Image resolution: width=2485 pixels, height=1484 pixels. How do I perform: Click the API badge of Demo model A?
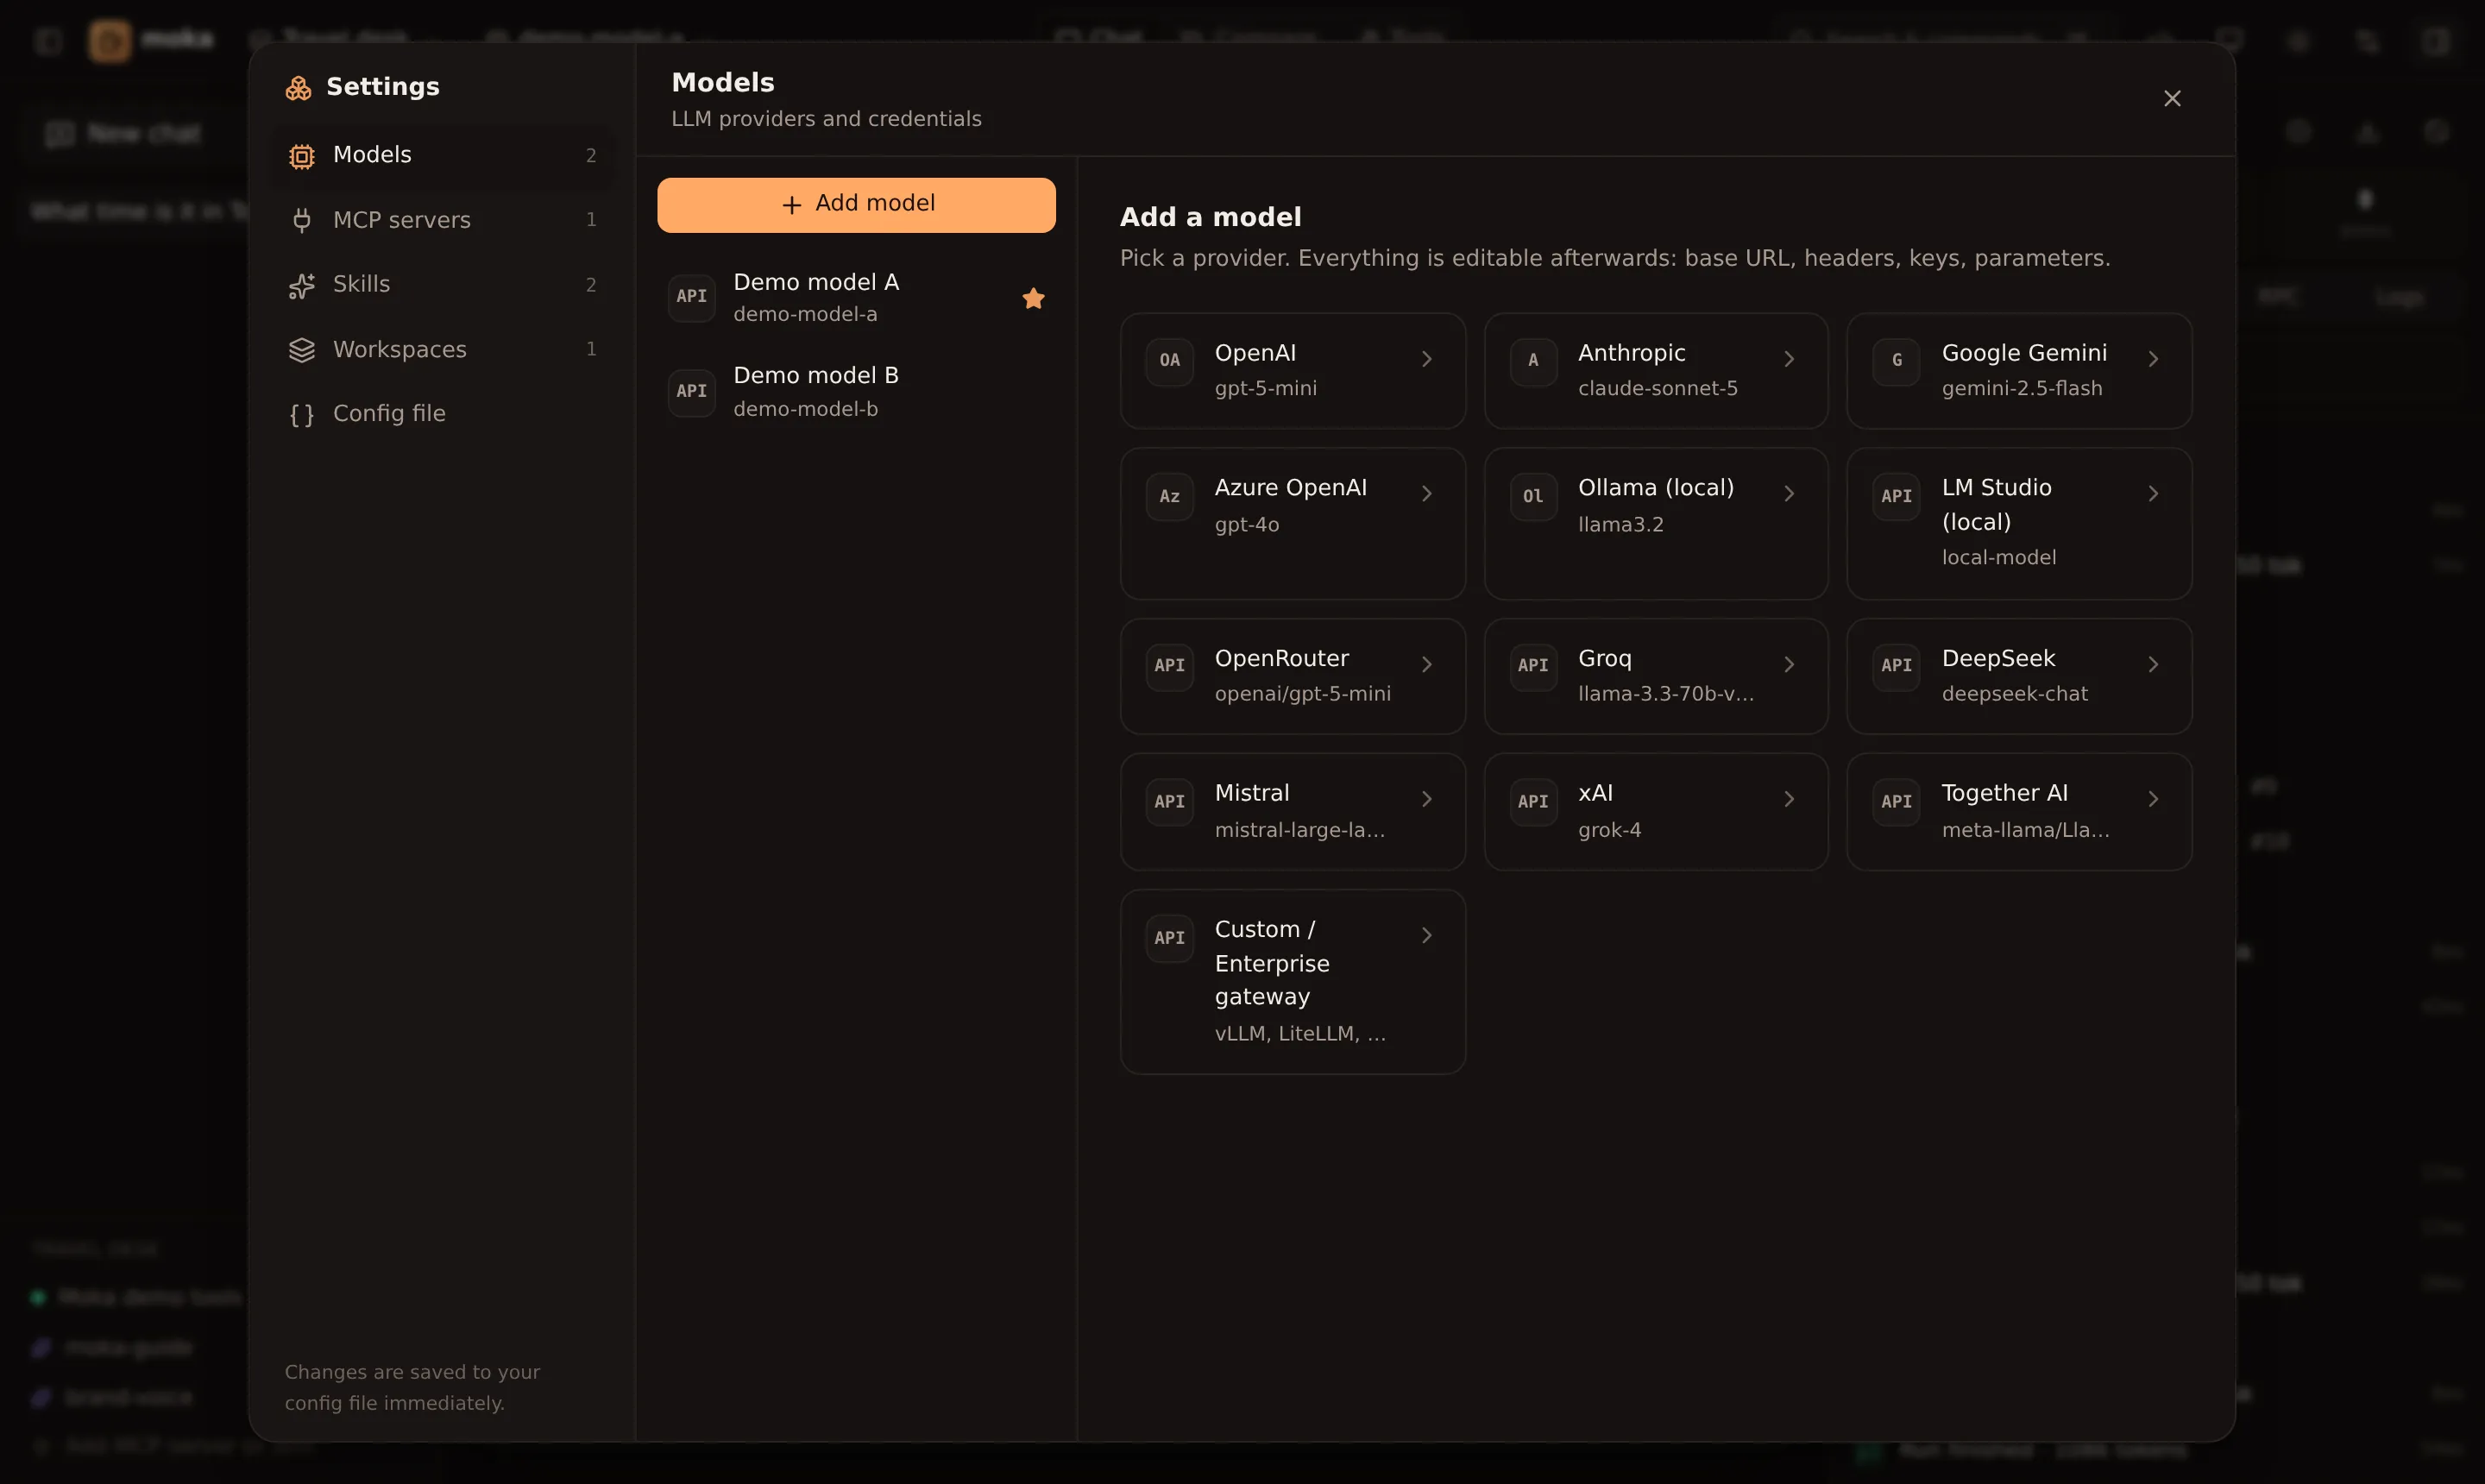(x=691, y=297)
